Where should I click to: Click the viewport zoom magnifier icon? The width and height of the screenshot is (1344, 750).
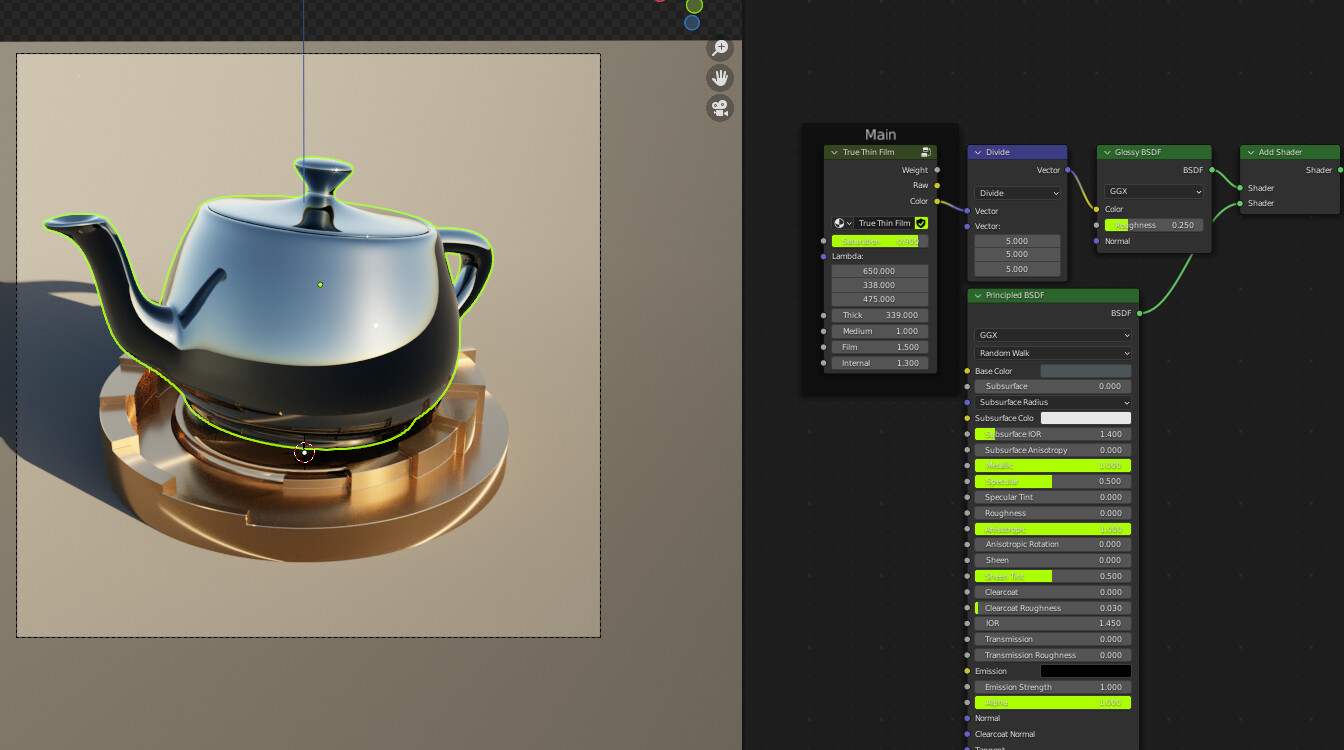[x=720, y=47]
